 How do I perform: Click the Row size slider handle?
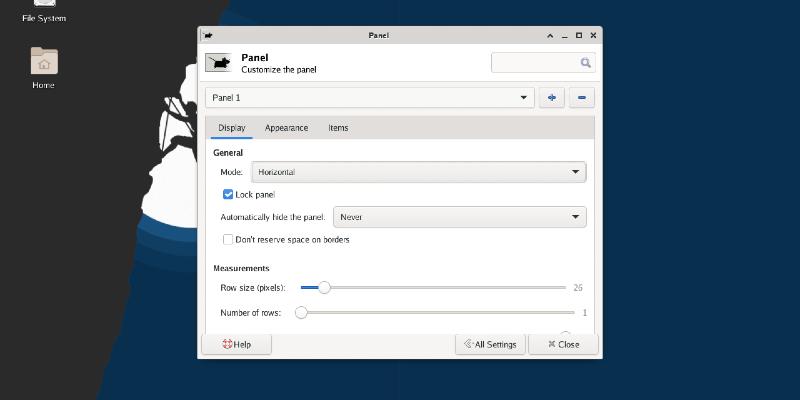click(x=323, y=287)
